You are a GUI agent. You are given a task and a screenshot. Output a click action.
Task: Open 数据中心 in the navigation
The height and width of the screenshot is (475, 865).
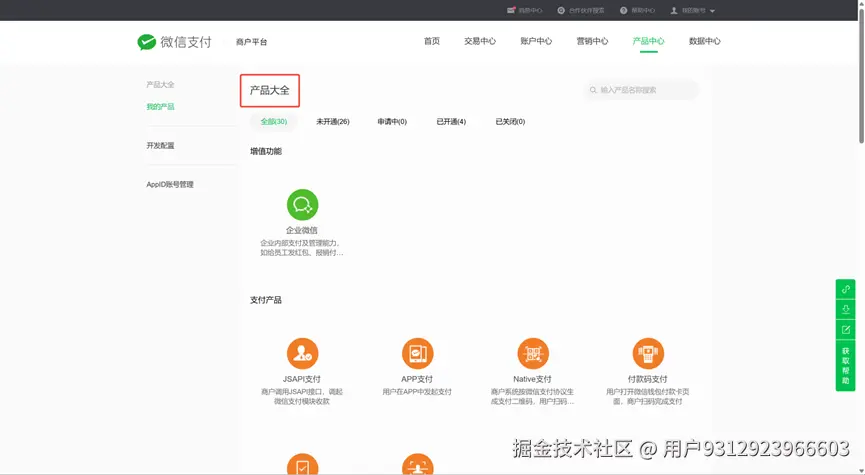tap(705, 41)
